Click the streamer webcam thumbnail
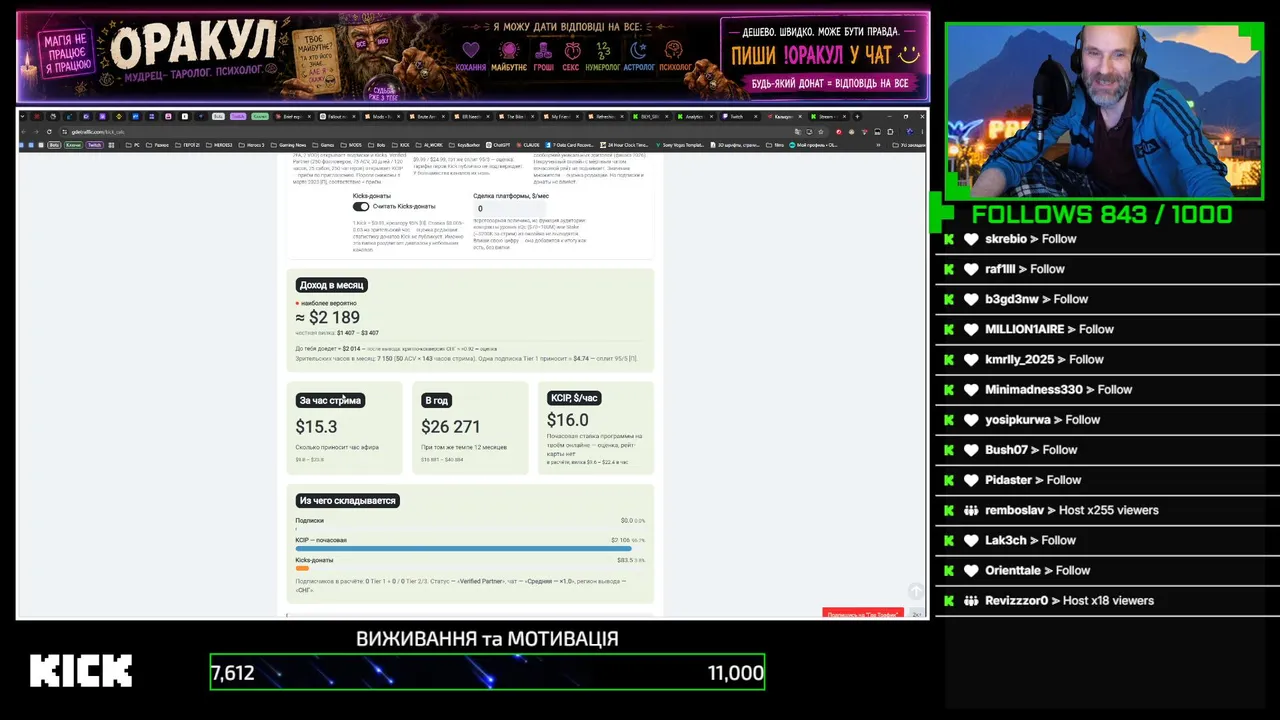The height and width of the screenshot is (720, 1280). (x=1104, y=111)
